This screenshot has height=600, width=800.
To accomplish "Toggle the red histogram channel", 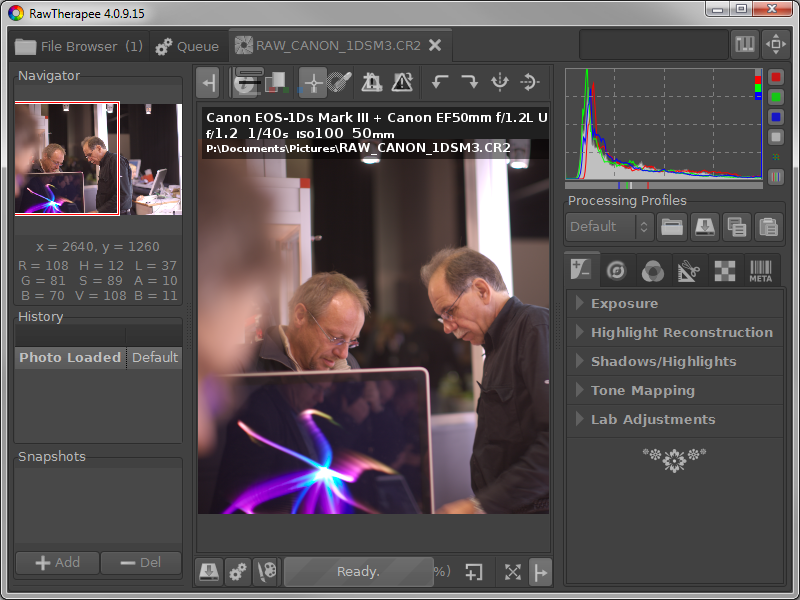I will point(776,78).
